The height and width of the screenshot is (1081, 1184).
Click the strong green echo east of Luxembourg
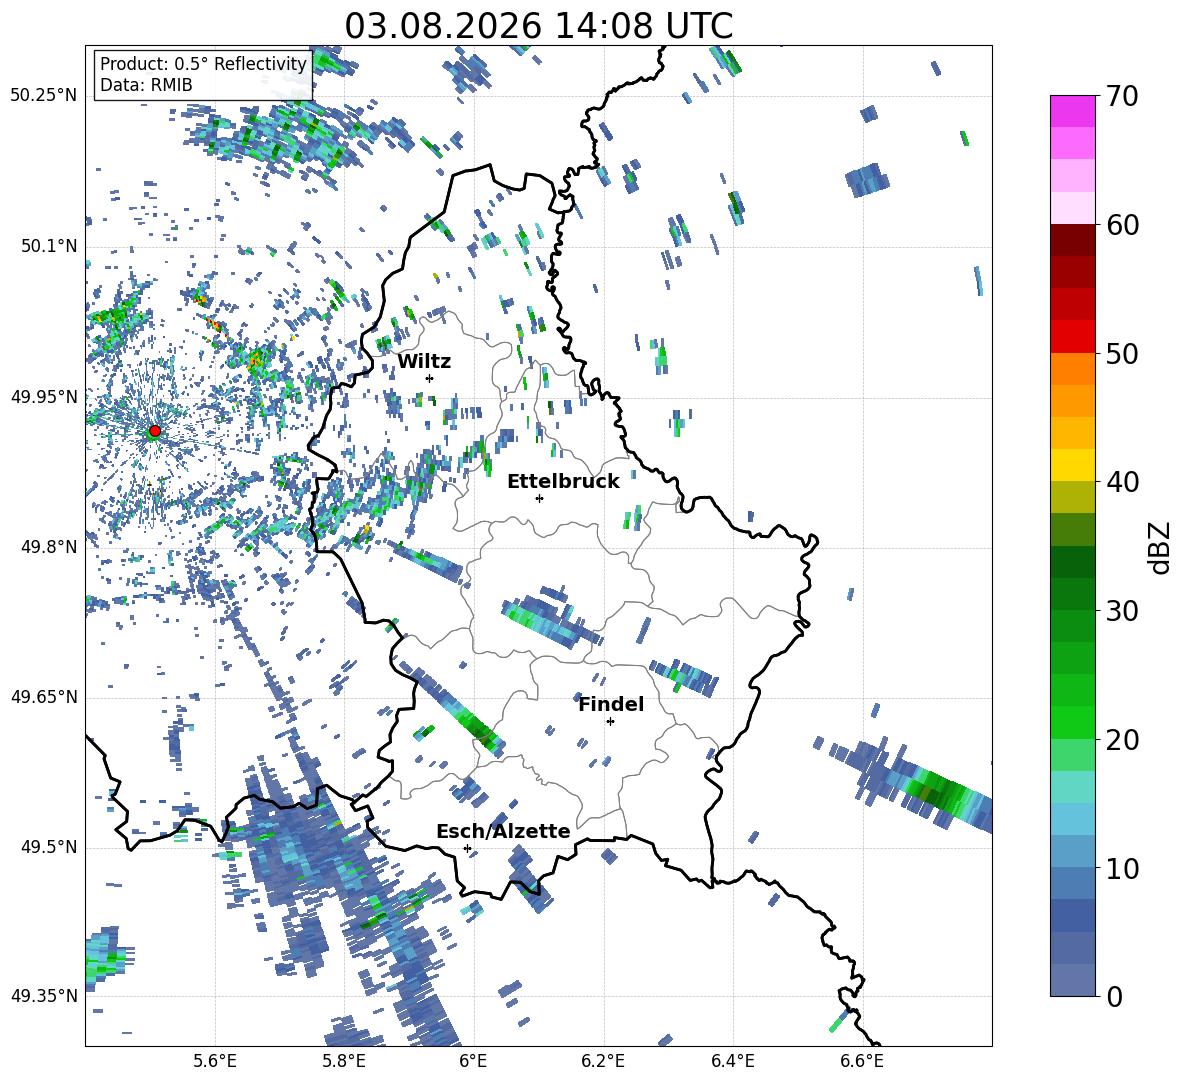click(935, 792)
